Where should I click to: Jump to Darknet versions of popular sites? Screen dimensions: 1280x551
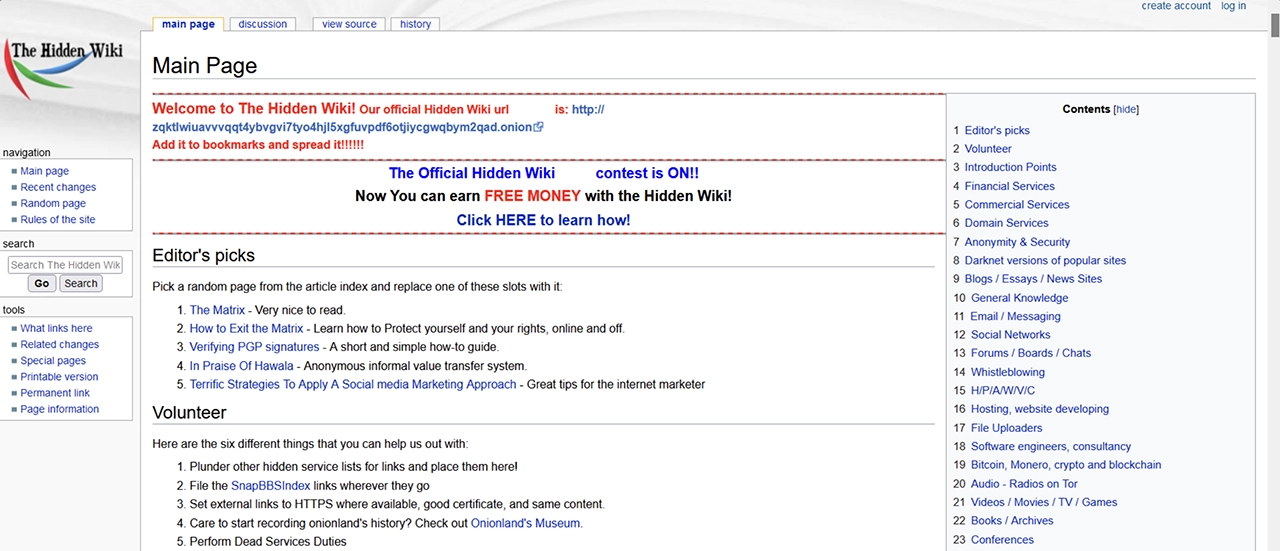point(1045,260)
